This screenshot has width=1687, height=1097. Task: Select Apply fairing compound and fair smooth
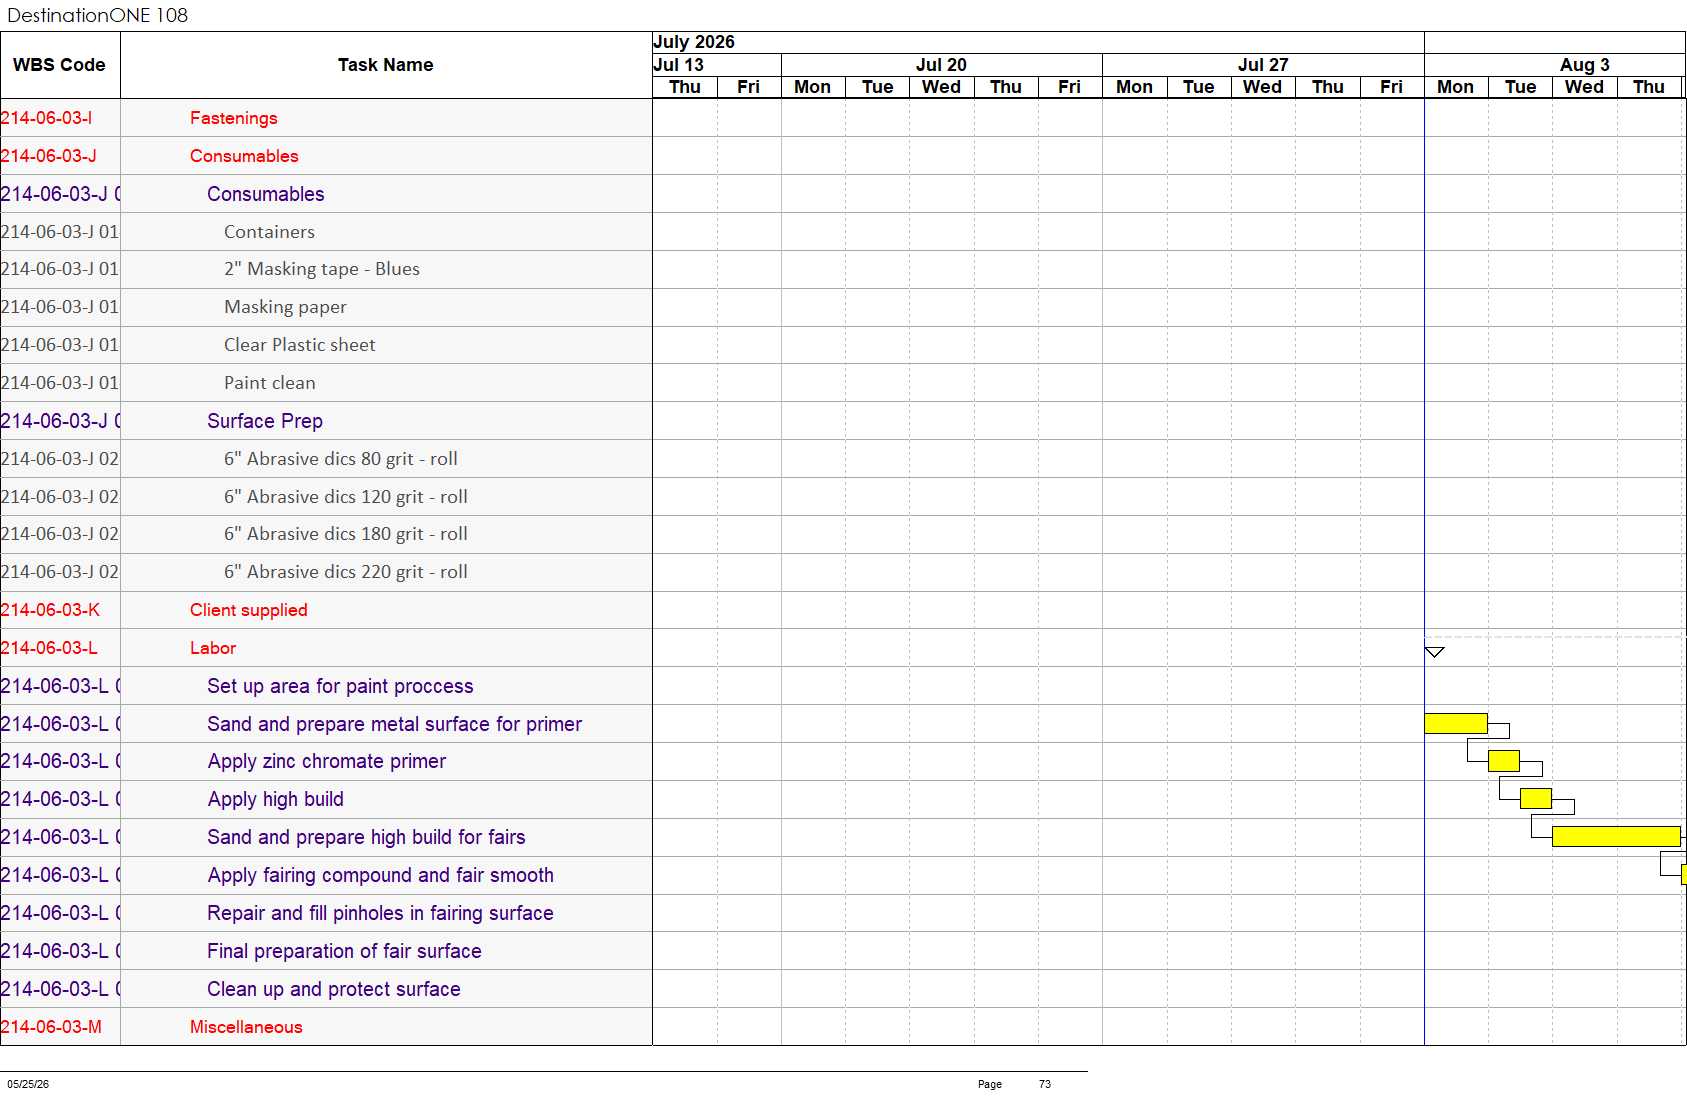coord(380,875)
